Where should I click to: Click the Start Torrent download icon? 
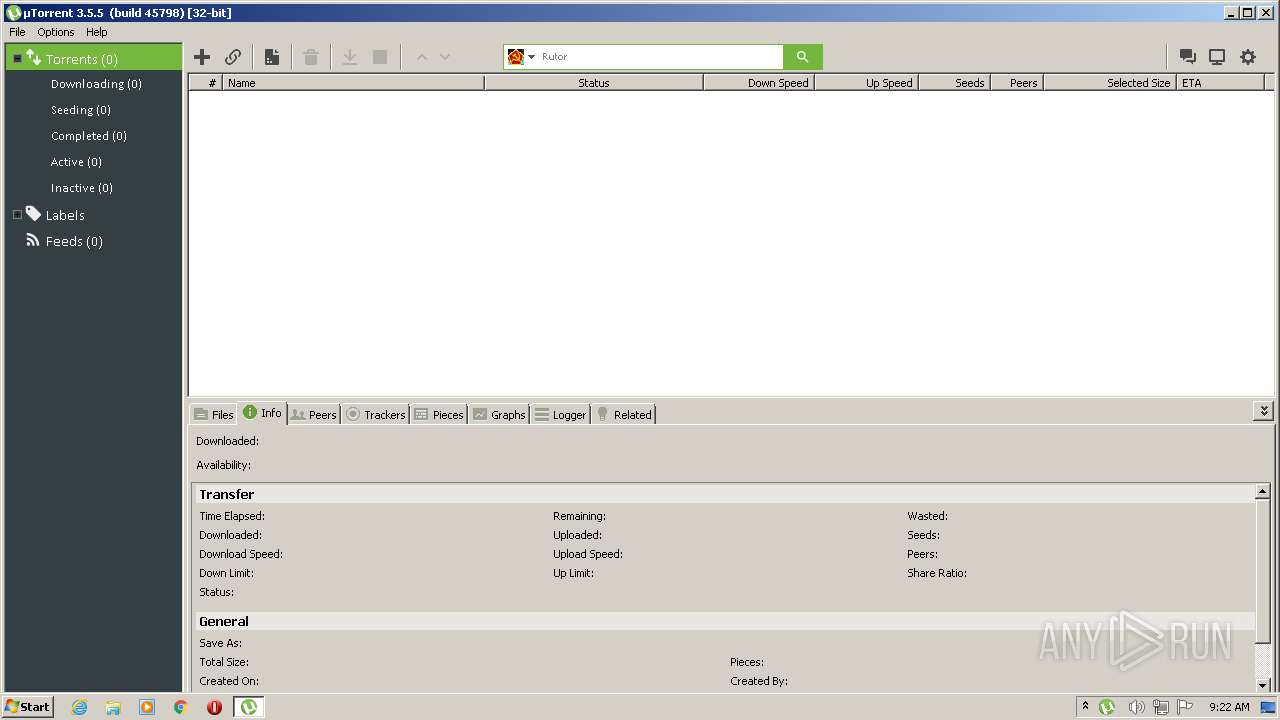[350, 57]
